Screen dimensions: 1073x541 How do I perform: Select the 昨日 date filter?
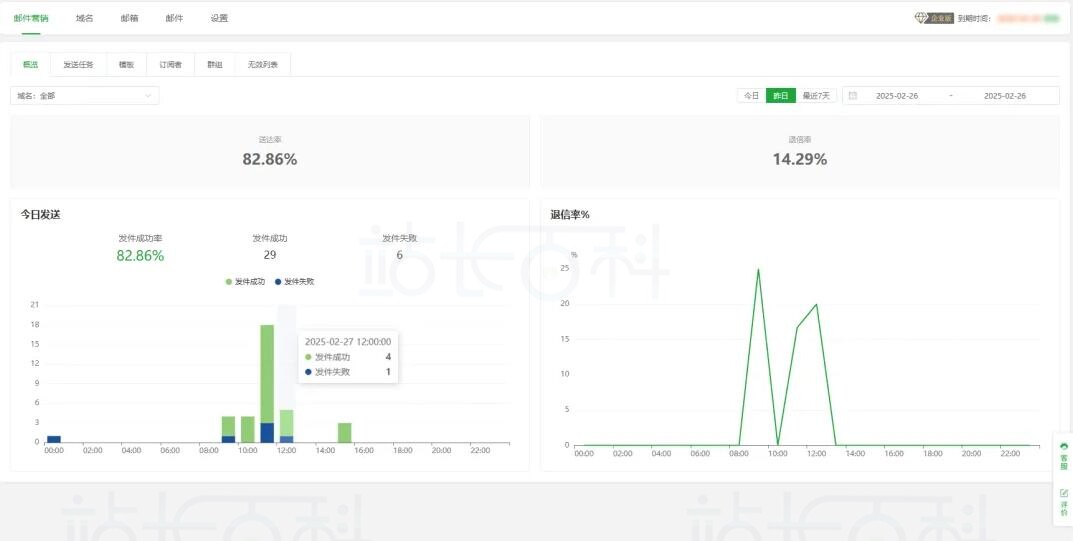[780, 96]
